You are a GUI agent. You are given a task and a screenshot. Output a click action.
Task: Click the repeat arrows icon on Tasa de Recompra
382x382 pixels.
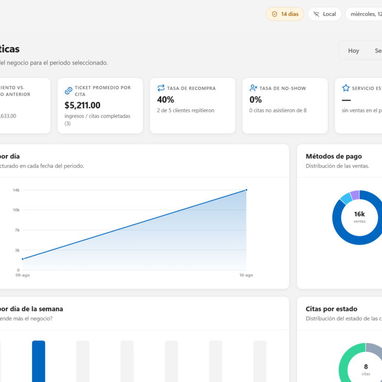click(x=161, y=88)
